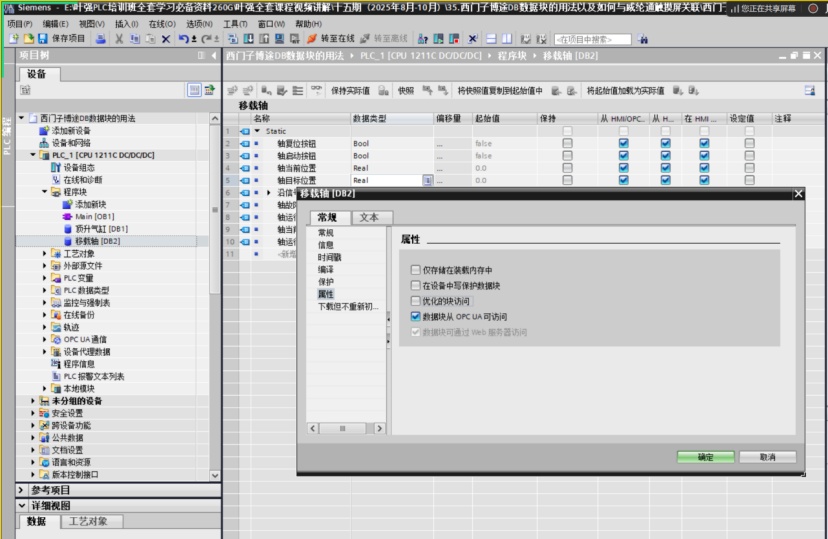The height and width of the screenshot is (539, 828).
Task: Click the Copy icon in main toolbar
Action: coord(135,39)
